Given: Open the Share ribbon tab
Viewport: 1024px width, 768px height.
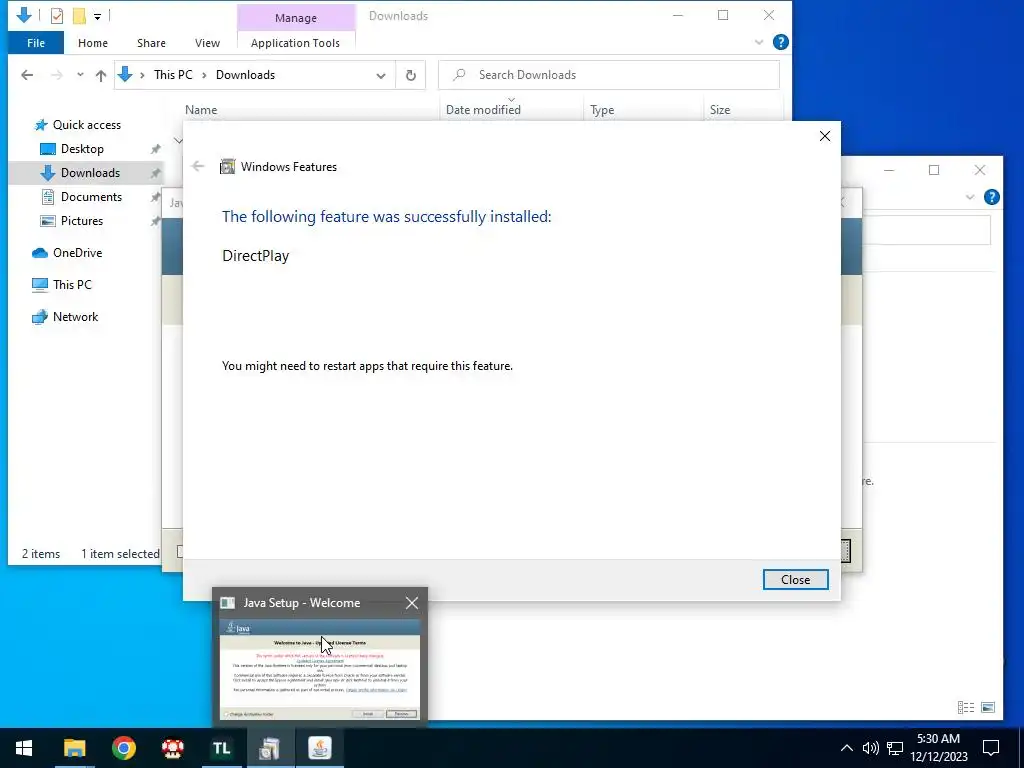Looking at the screenshot, I should 151,43.
